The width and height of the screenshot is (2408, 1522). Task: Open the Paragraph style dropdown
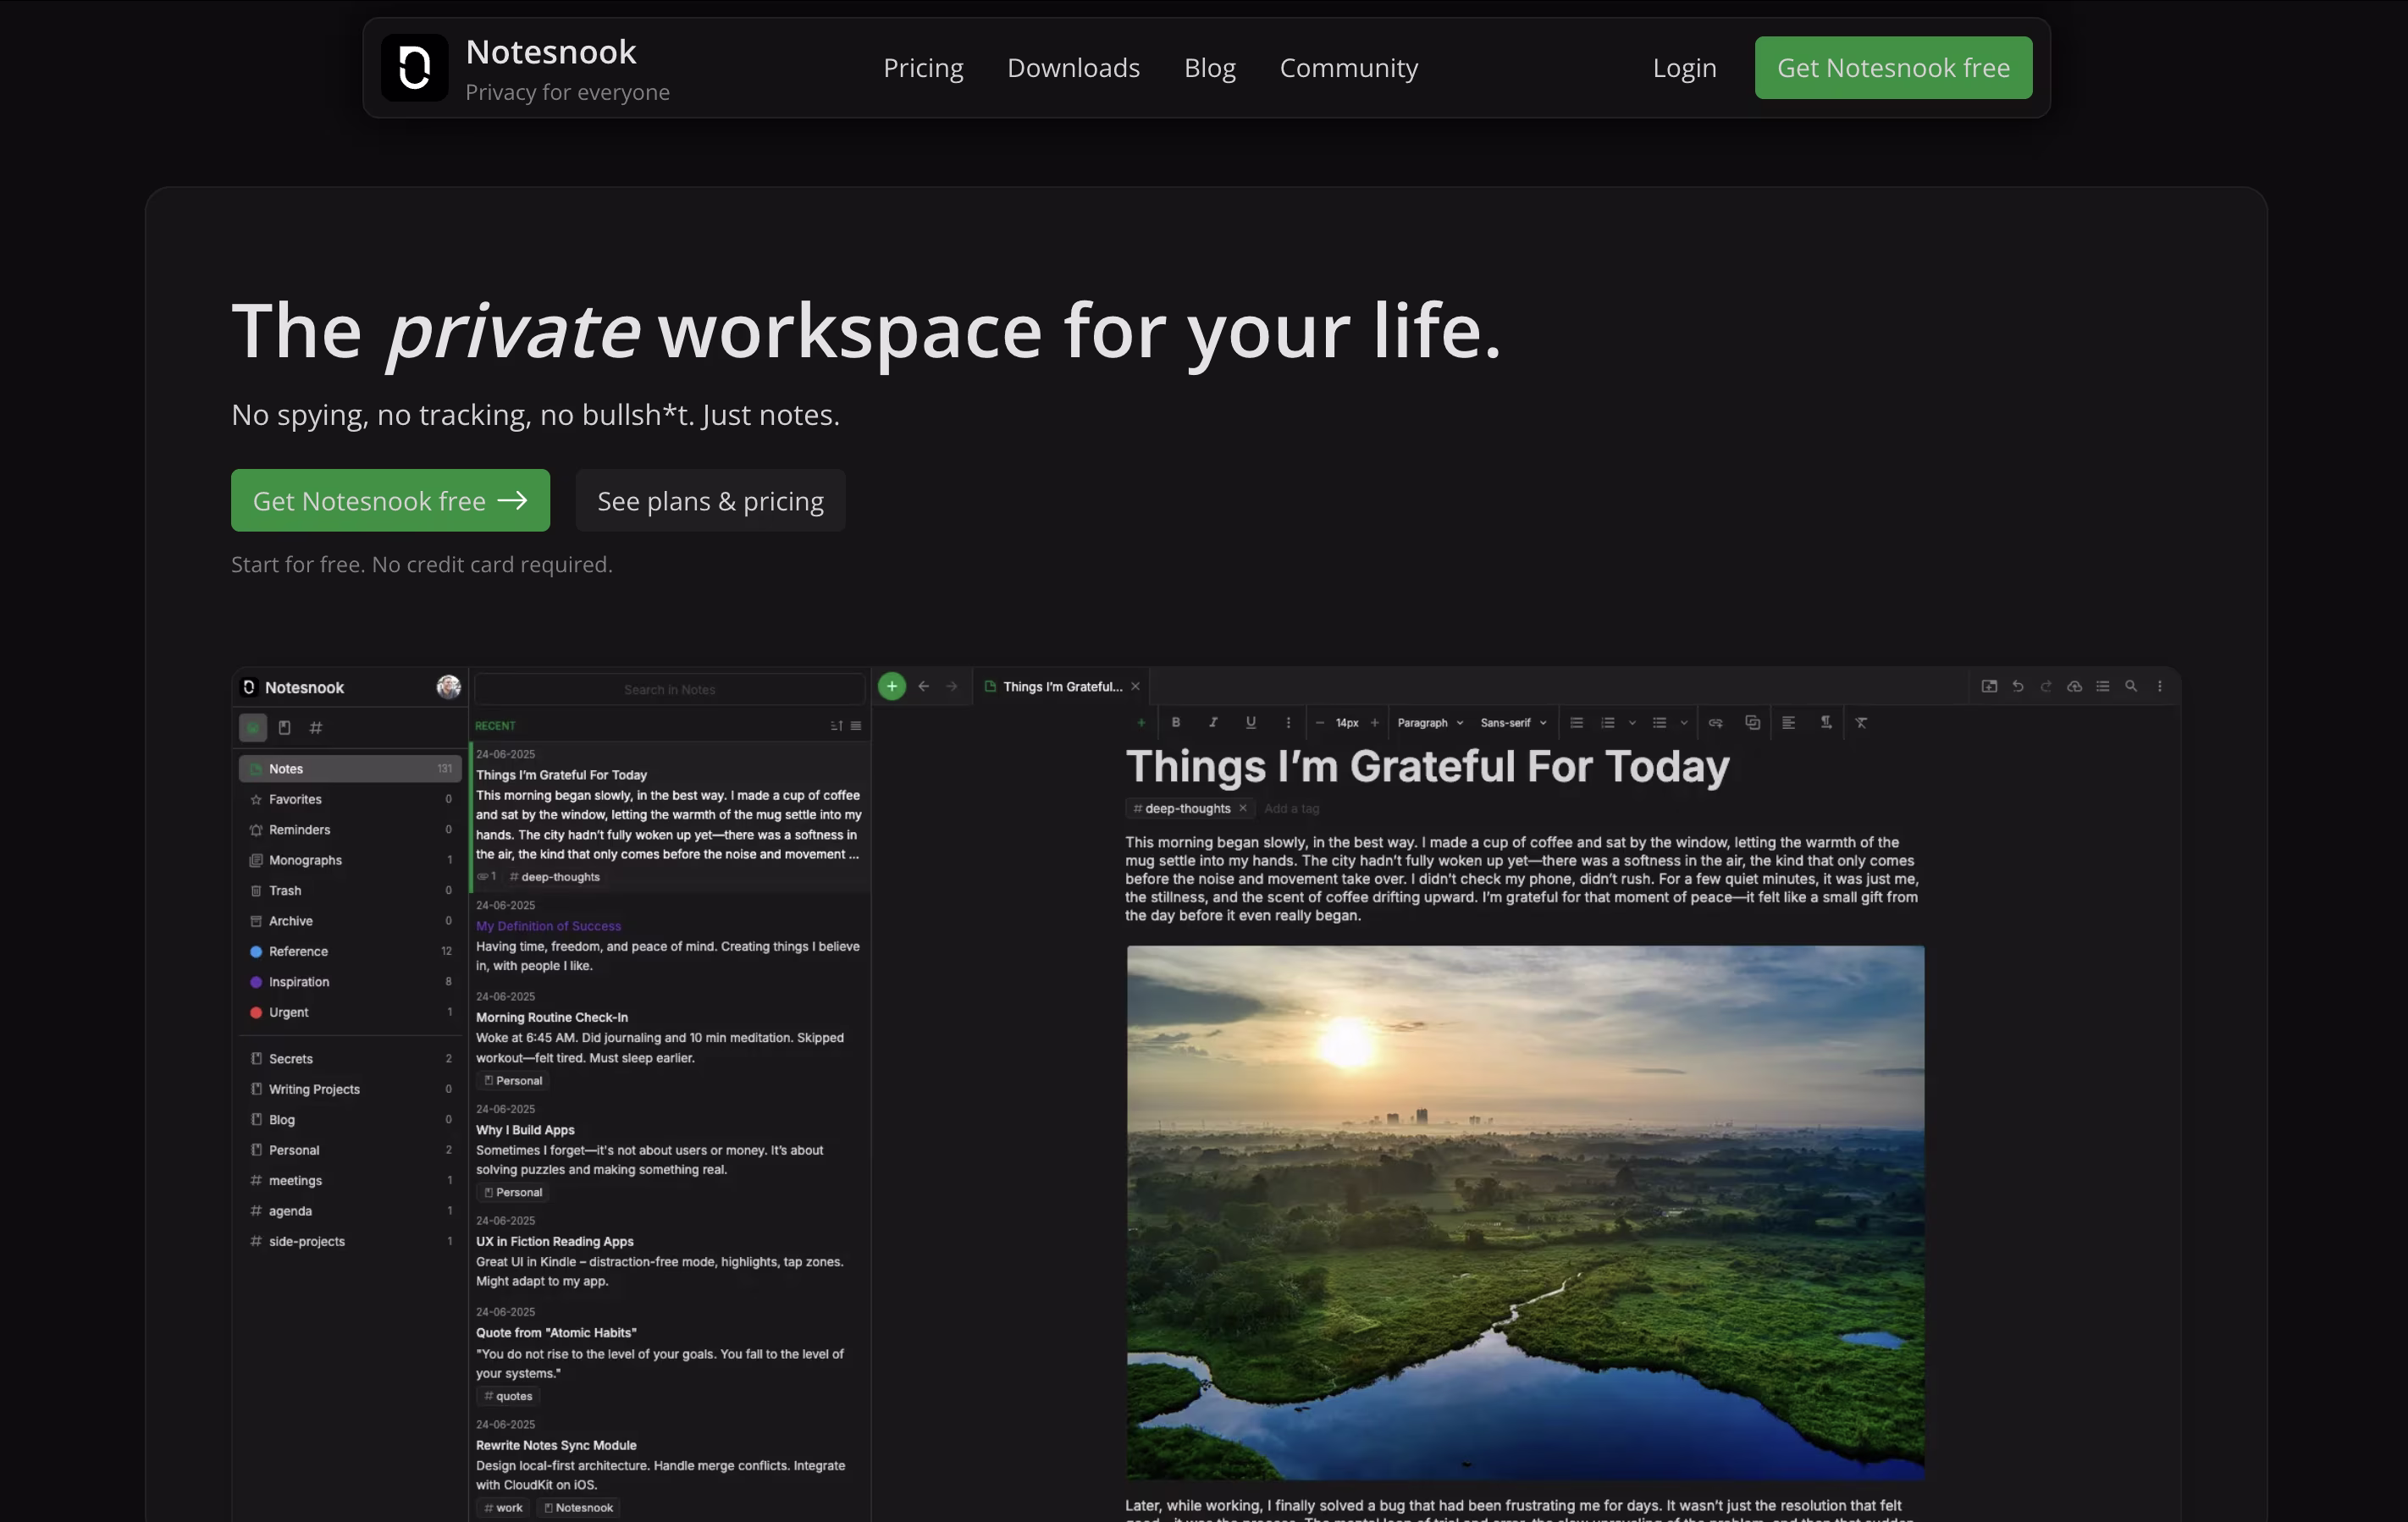click(x=1430, y=722)
